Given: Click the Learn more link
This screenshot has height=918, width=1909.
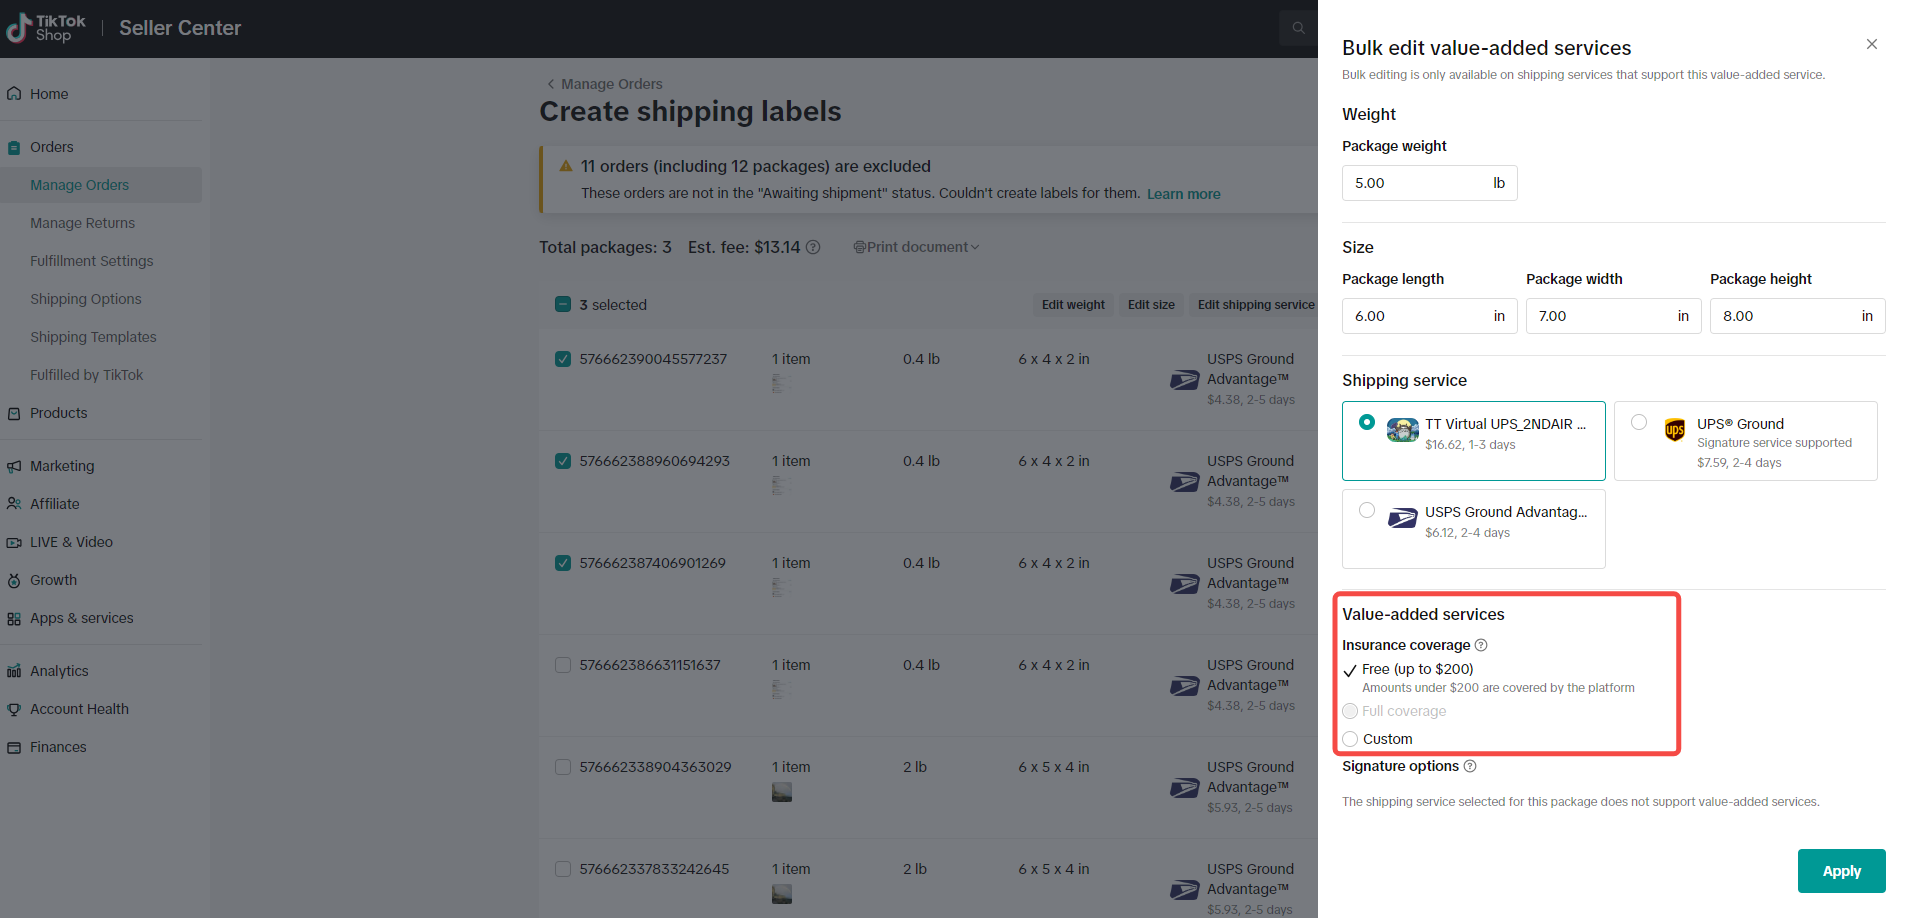Looking at the screenshot, I should [1183, 194].
